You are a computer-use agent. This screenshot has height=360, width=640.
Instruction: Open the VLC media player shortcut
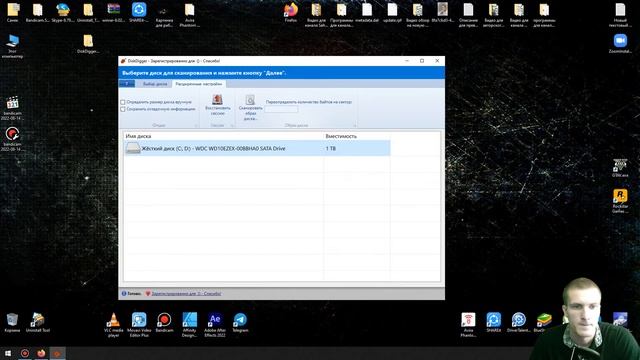point(113,324)
